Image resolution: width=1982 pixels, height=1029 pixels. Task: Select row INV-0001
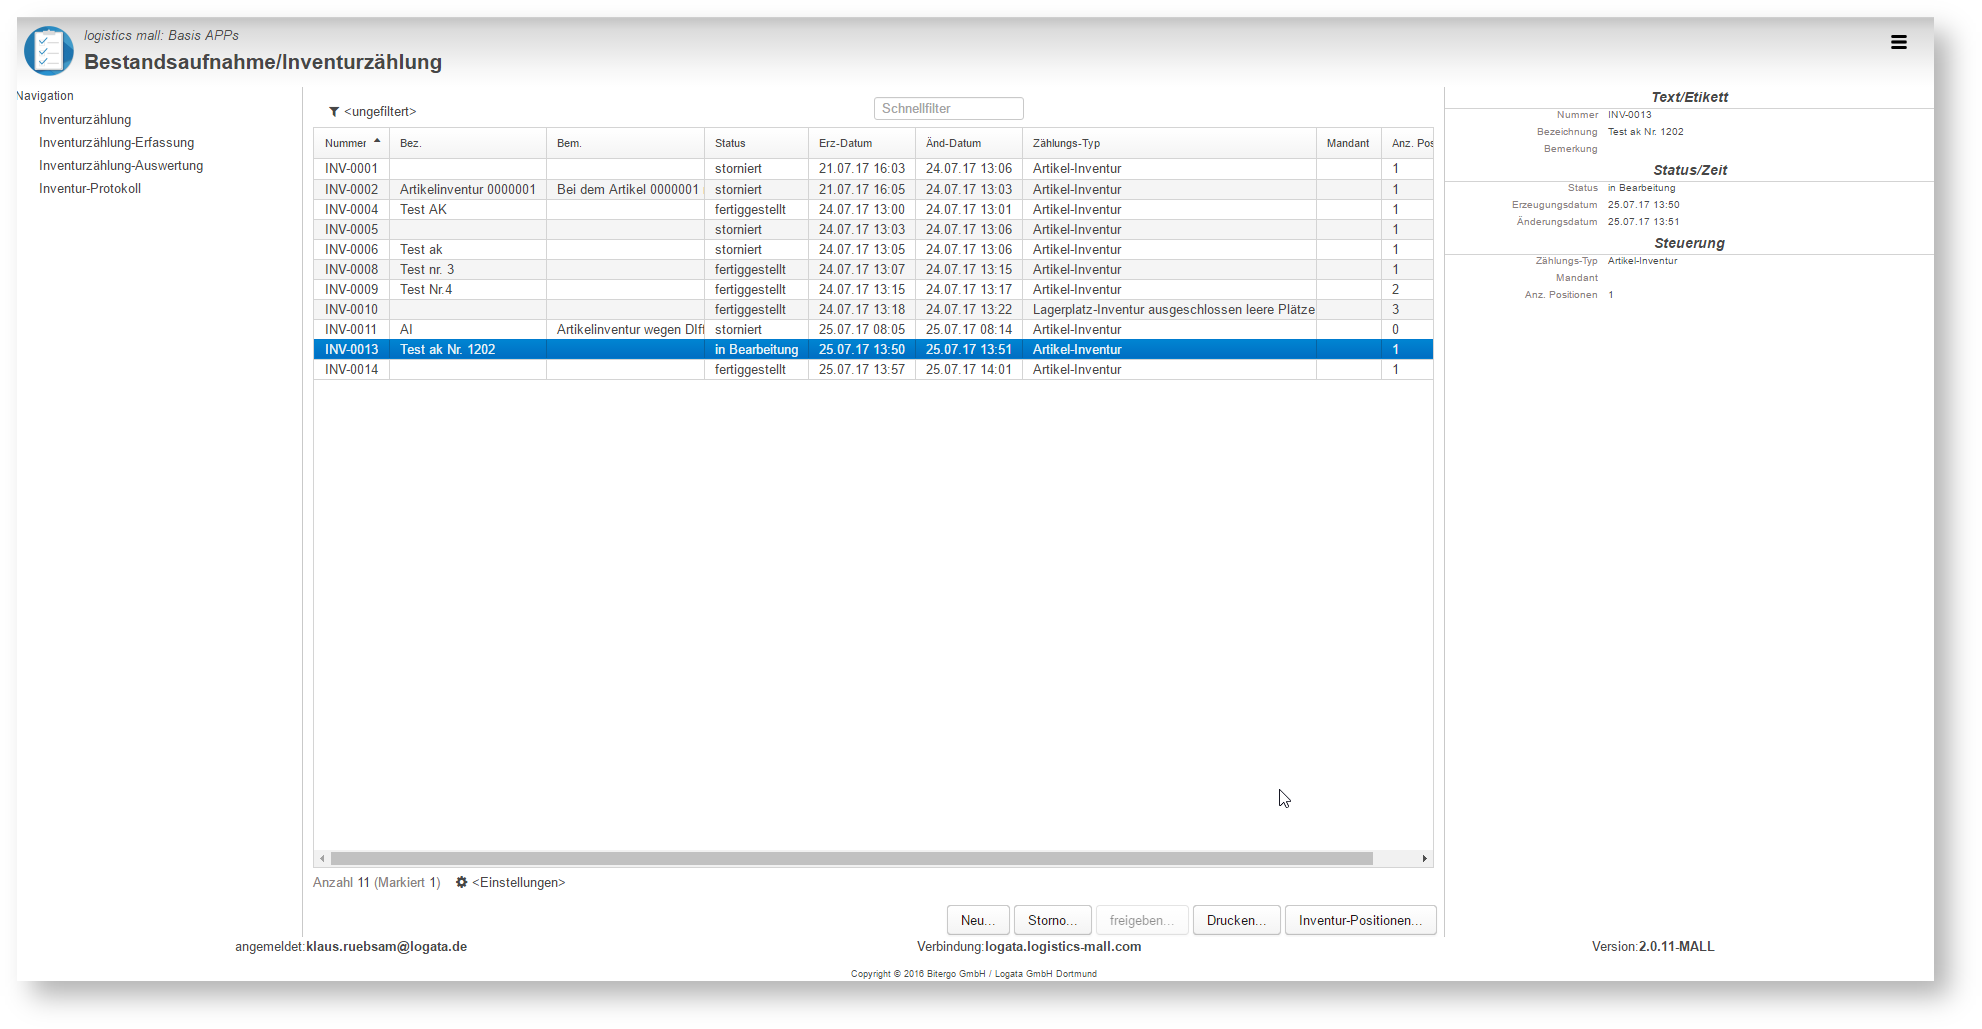coord(873,169)
